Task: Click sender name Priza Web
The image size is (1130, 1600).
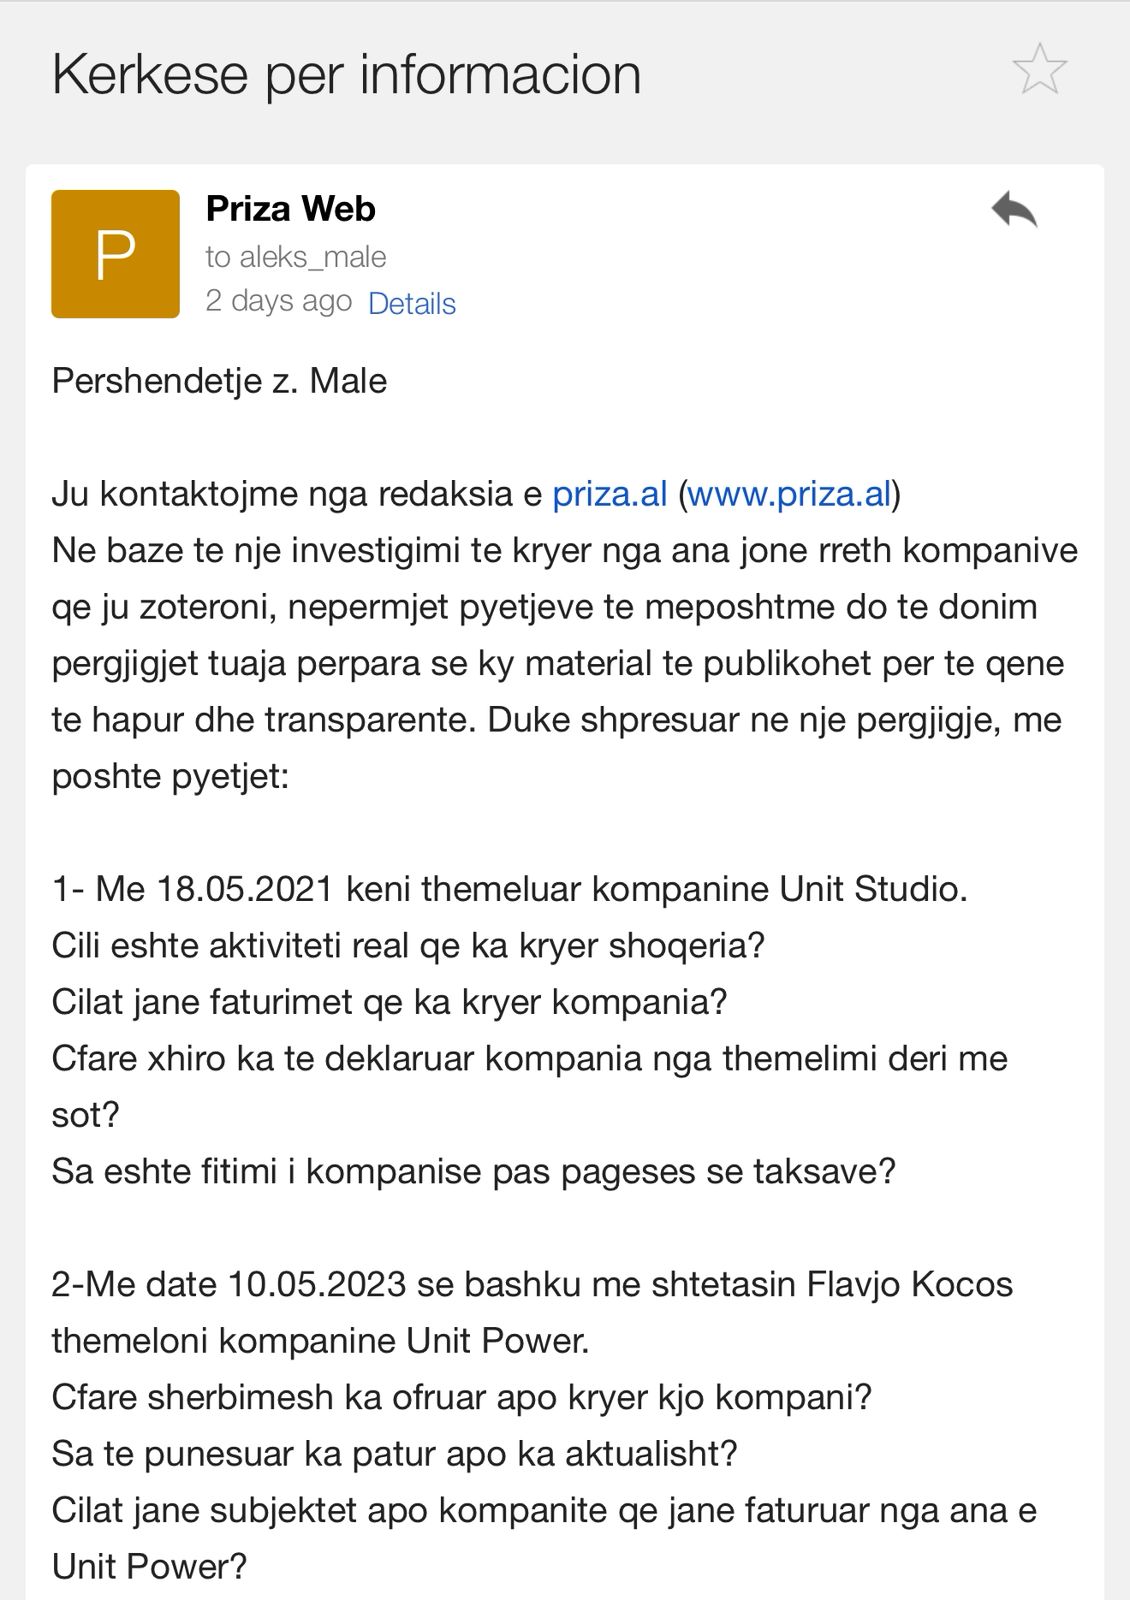Action: [x=290, y=209]
